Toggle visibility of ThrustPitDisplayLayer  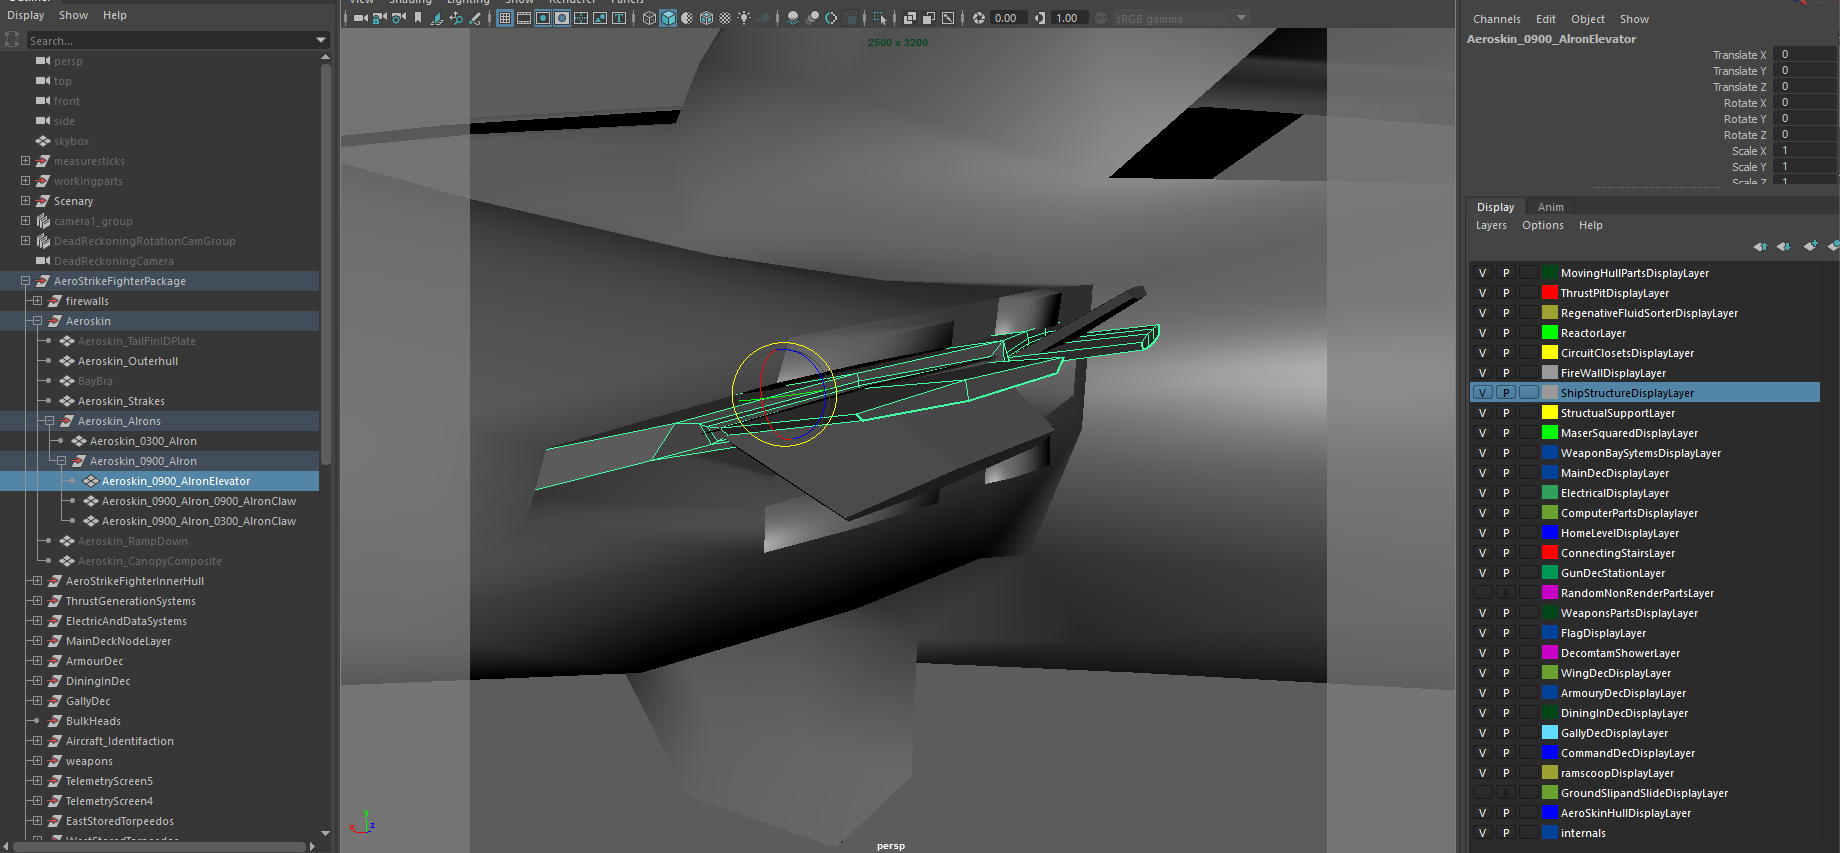point(1482,293)
